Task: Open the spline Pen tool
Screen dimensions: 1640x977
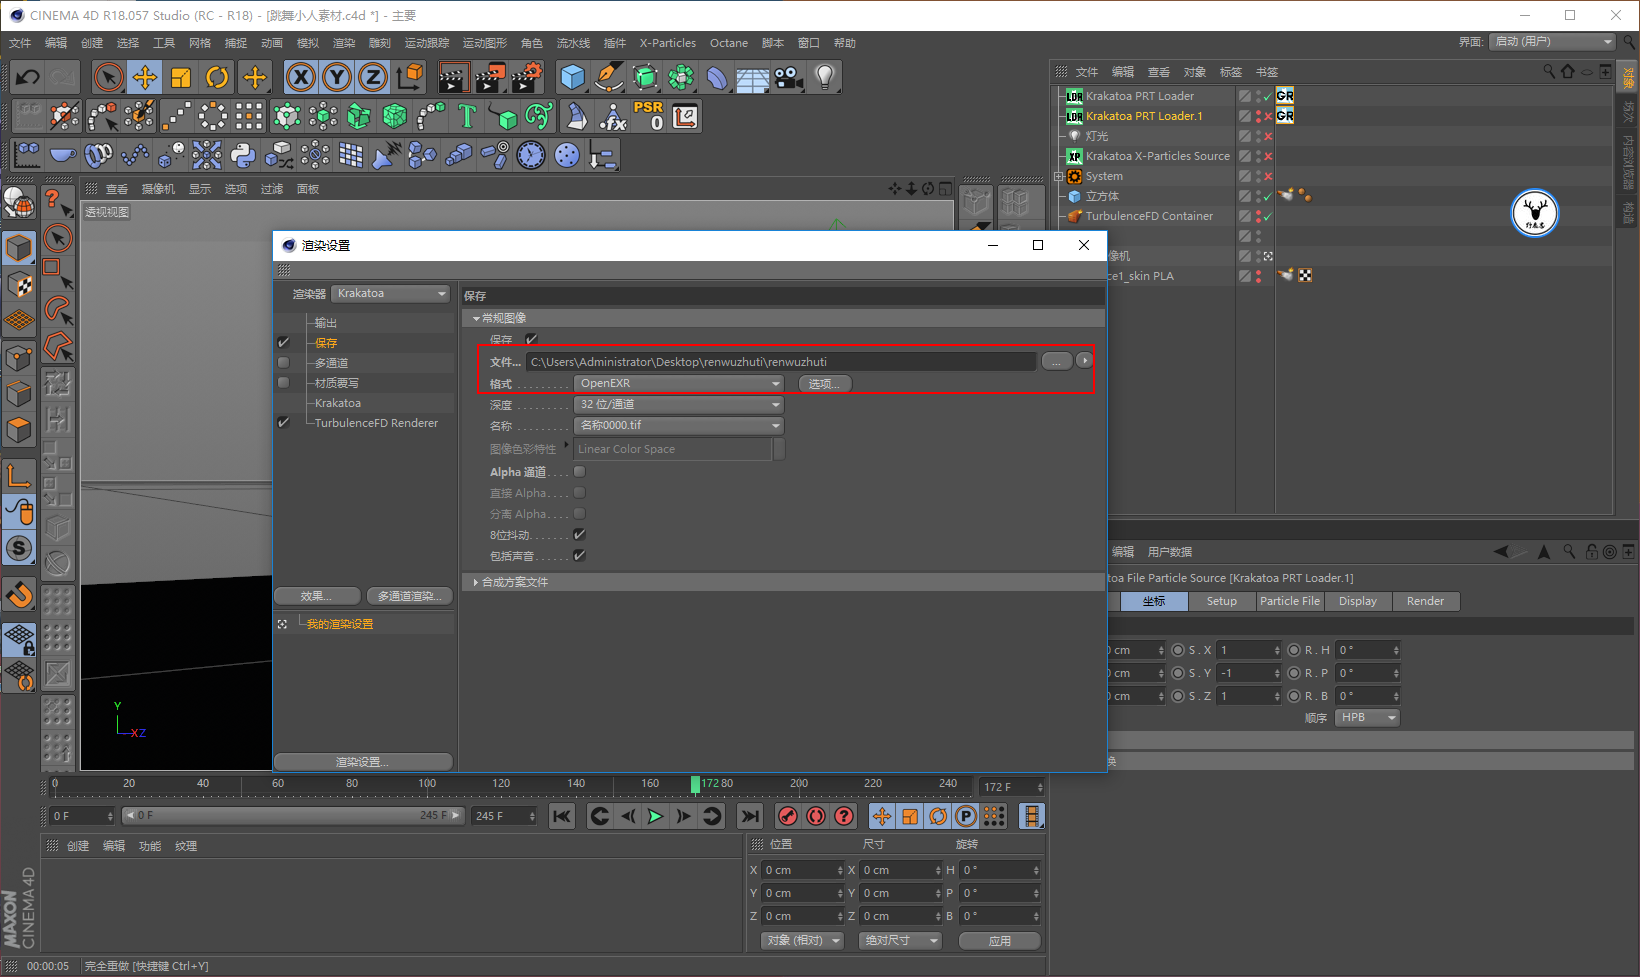Action: (609, 77)
